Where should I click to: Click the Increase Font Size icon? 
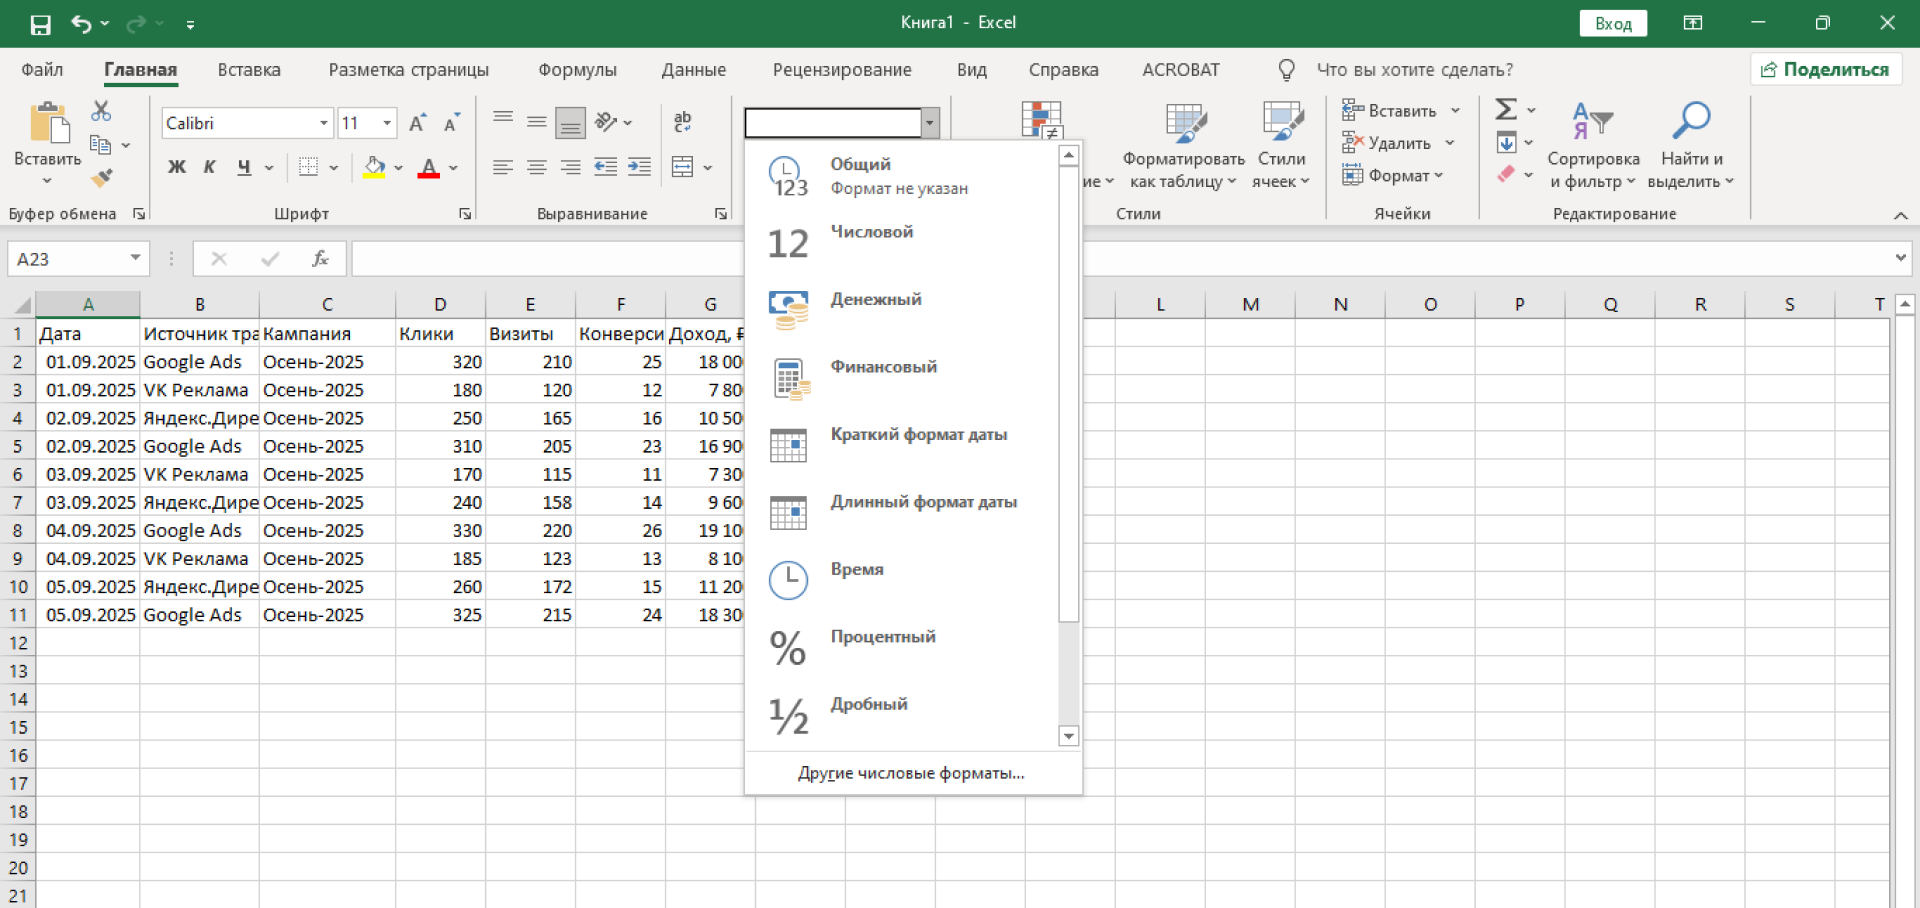[418, 123]
